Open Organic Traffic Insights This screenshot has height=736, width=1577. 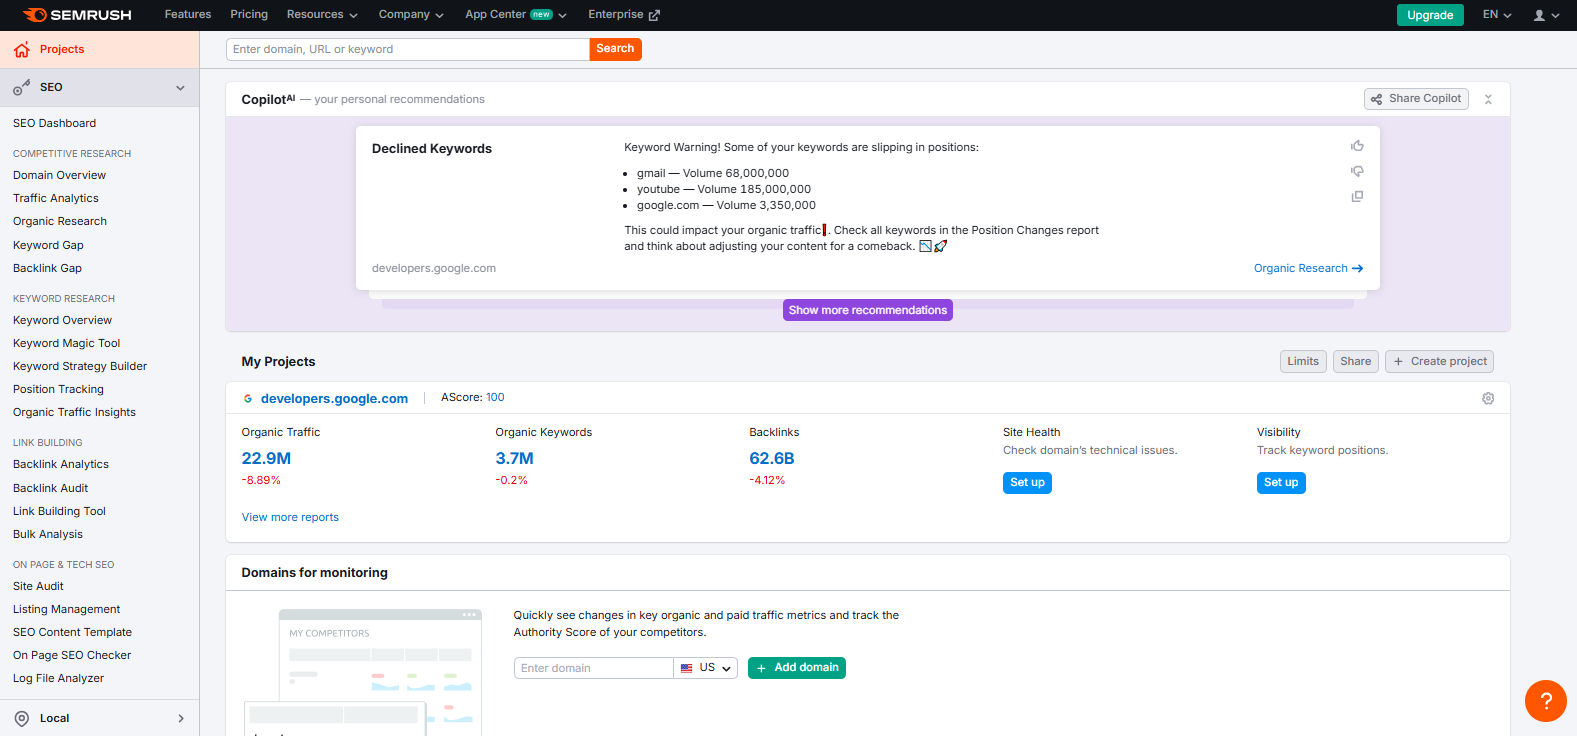point(74,412)
